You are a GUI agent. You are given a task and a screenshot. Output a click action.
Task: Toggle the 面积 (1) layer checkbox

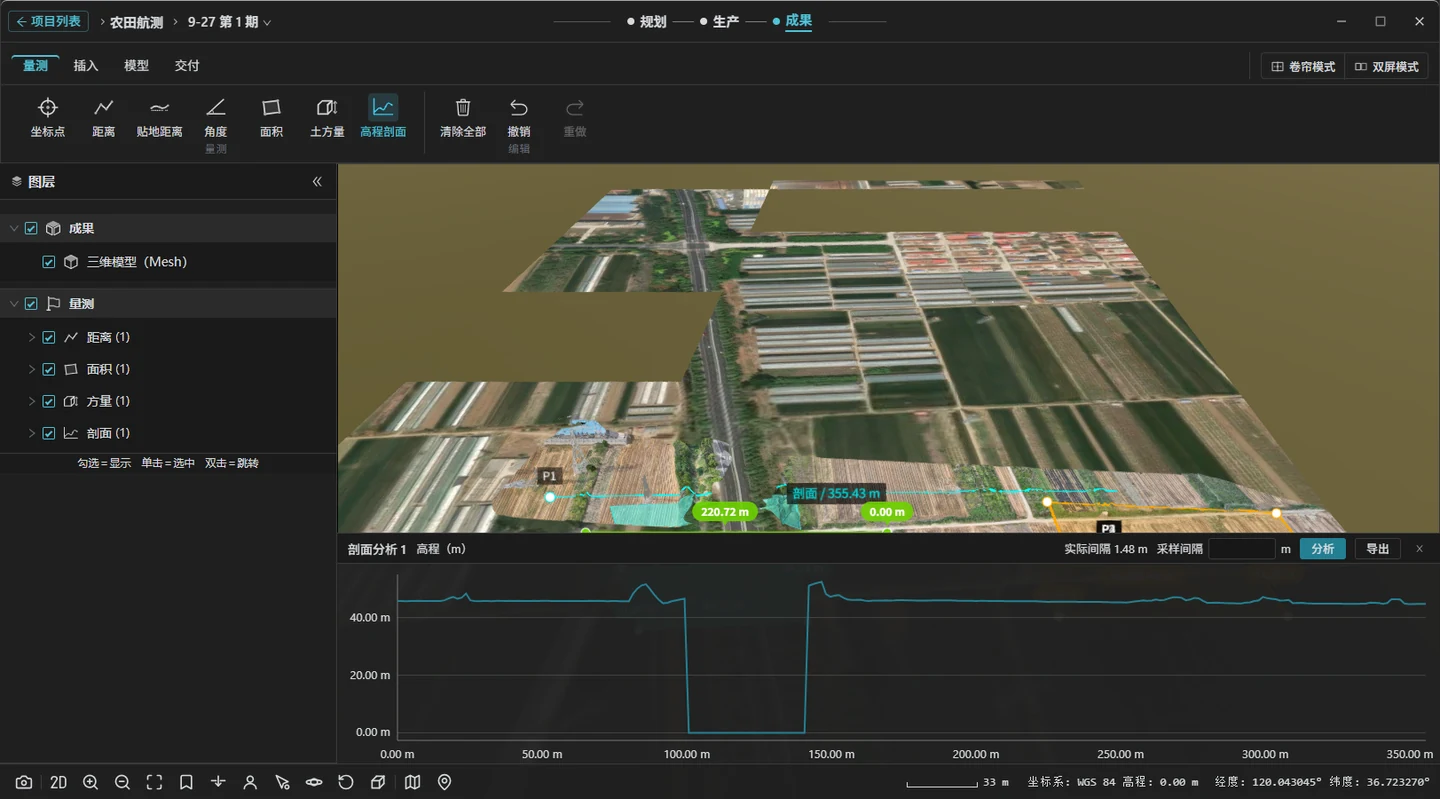49,370
